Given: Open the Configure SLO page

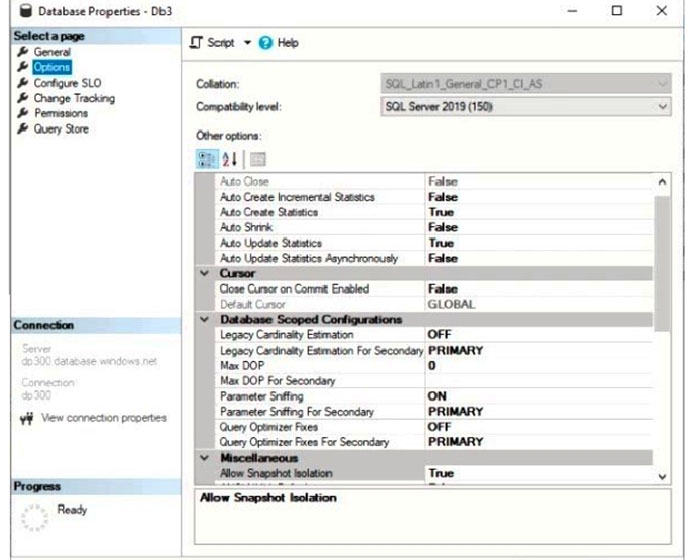Looking at the screenshot, I should pyautogui.click(x=67, y=83).
